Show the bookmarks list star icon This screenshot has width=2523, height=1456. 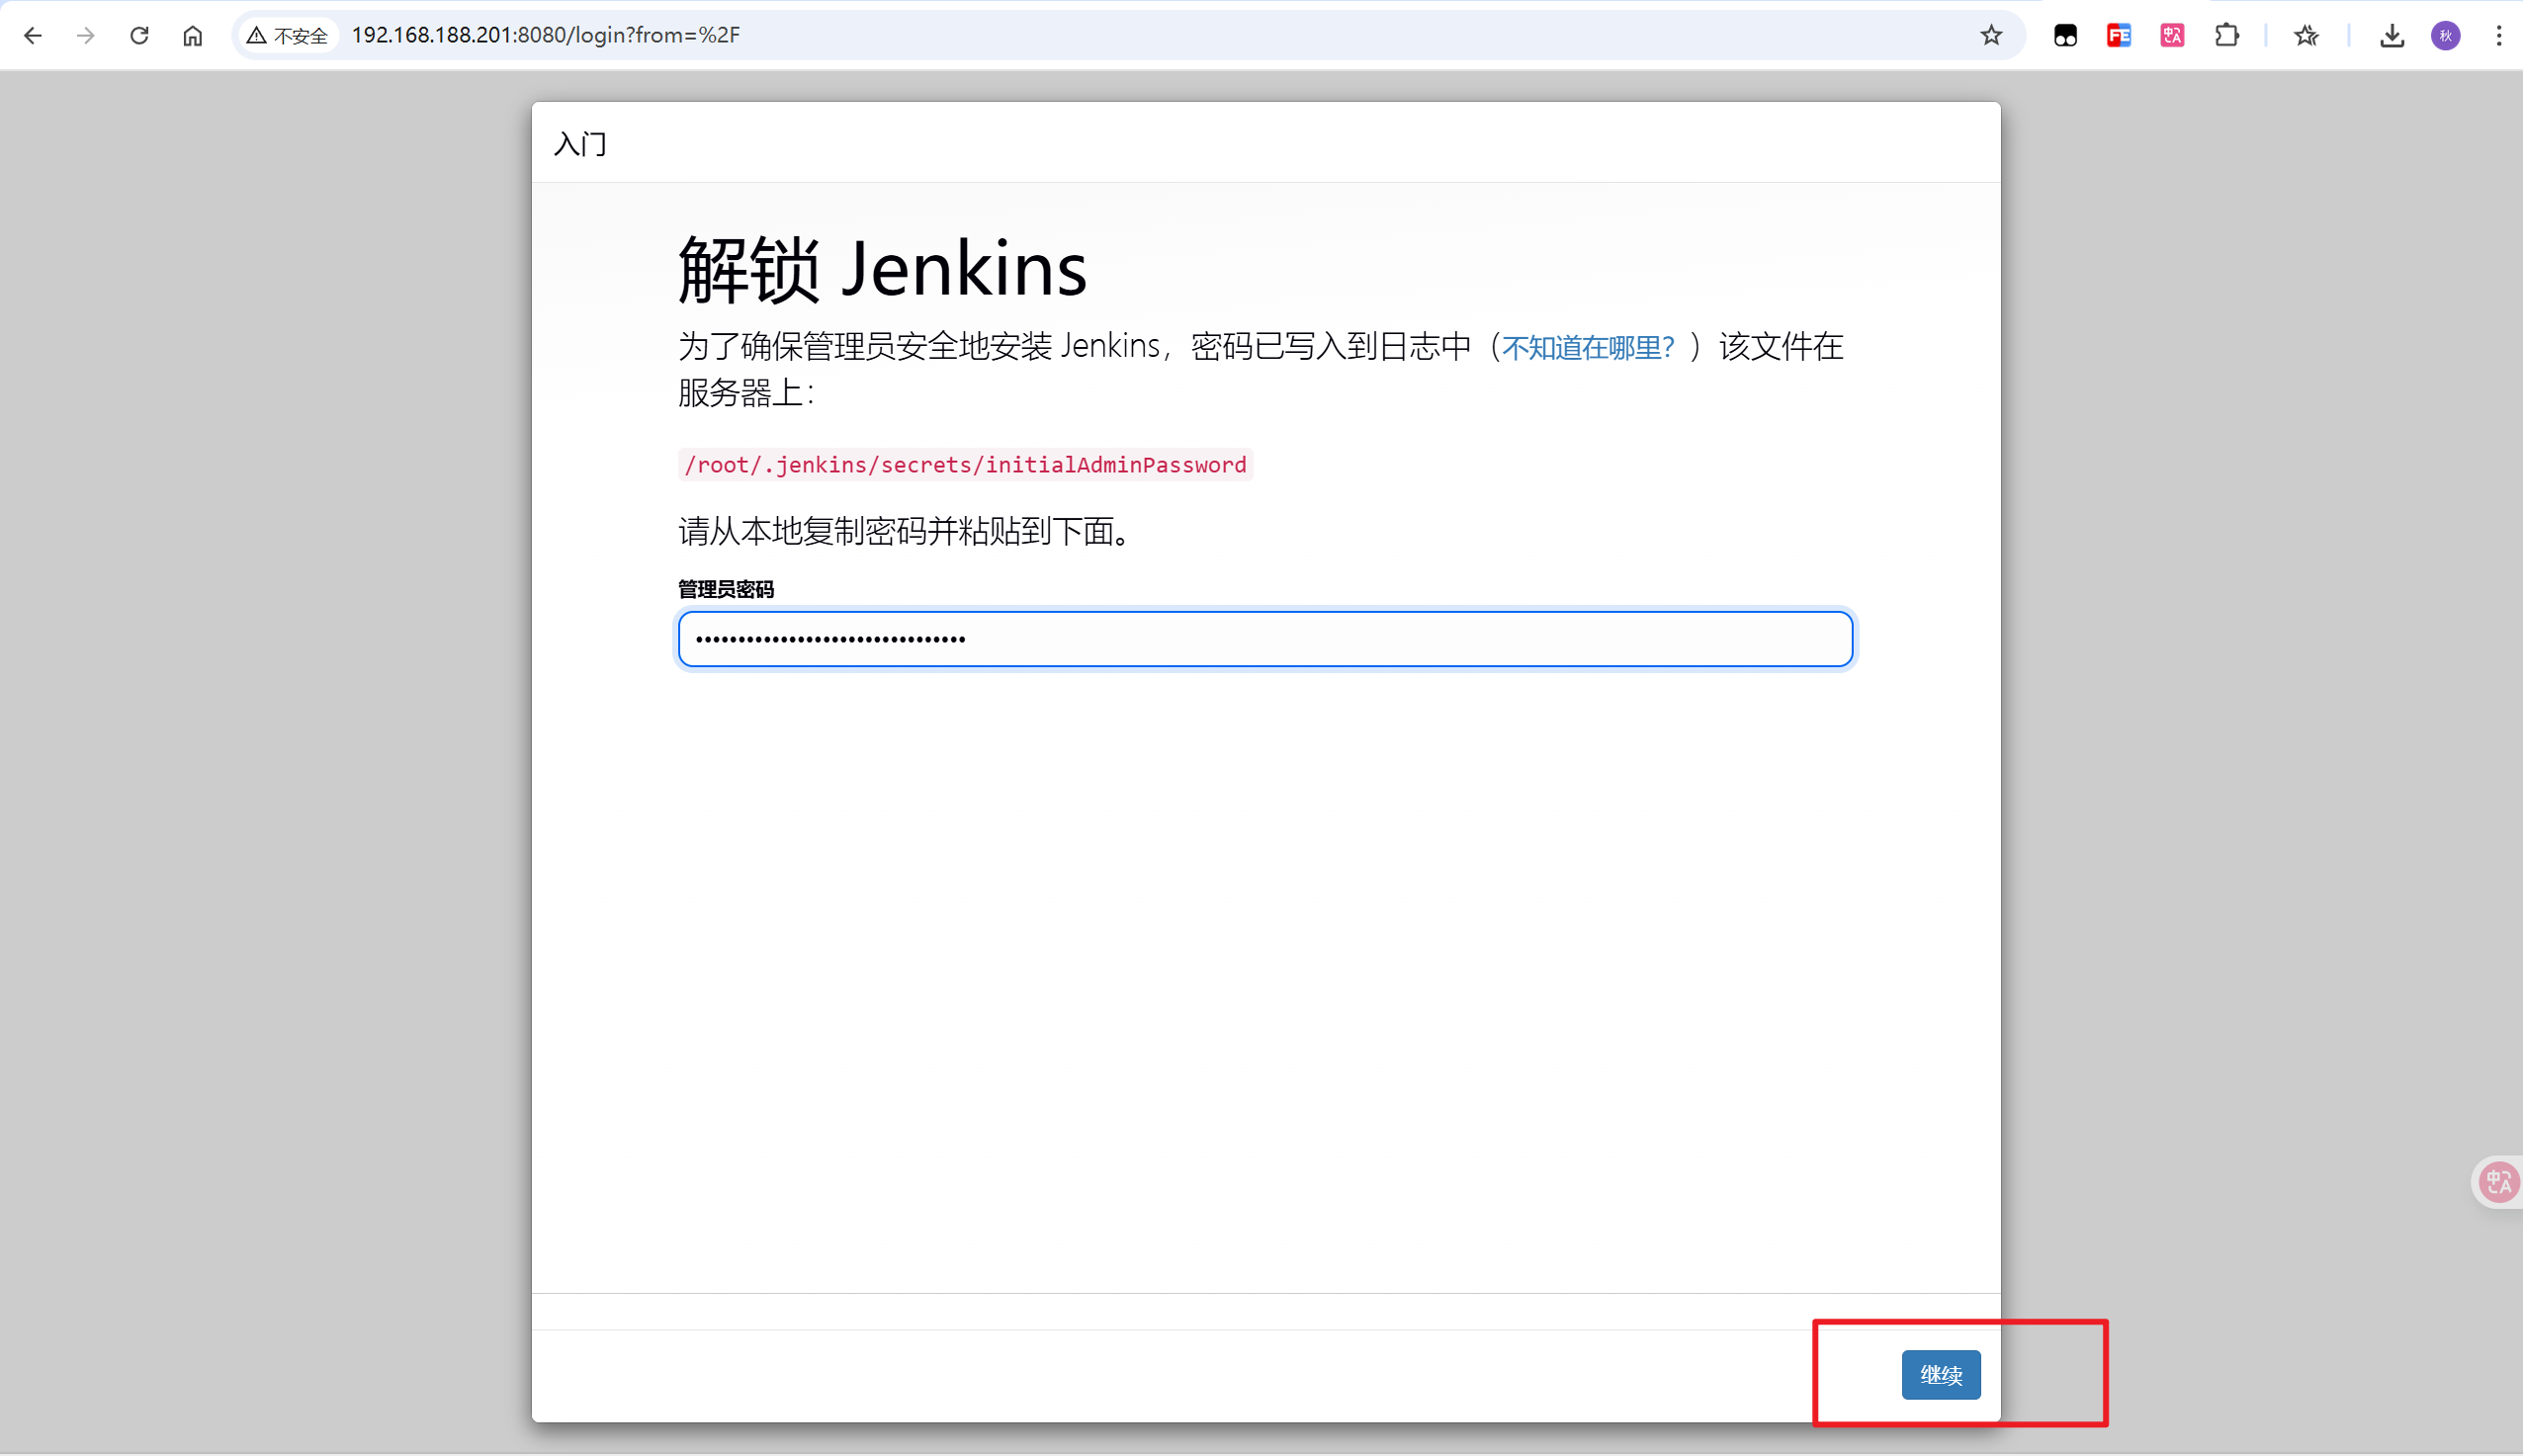[2306, 36]
